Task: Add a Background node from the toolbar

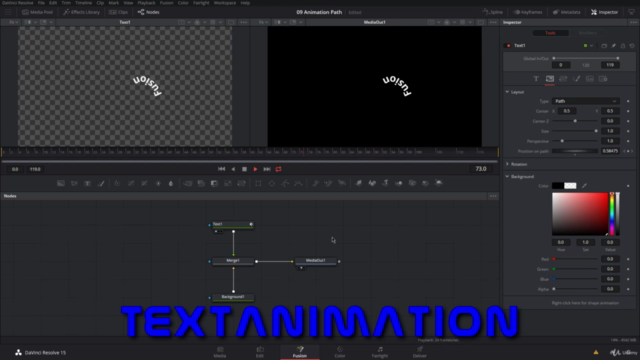Action: click(x=61, y=183)
